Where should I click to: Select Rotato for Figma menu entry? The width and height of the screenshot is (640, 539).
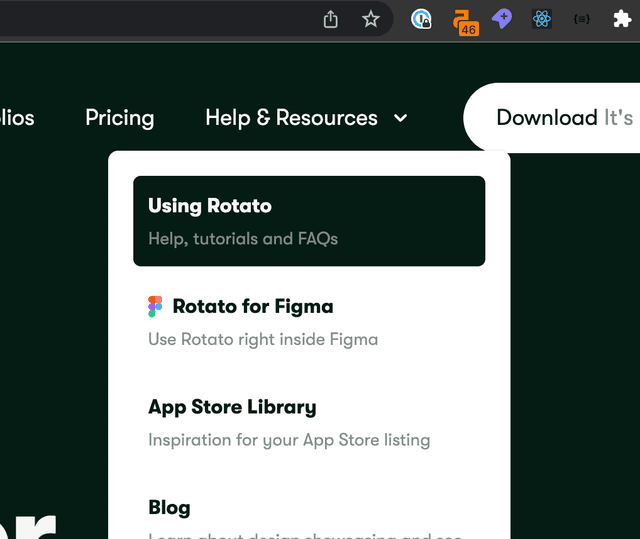(253, 306)
